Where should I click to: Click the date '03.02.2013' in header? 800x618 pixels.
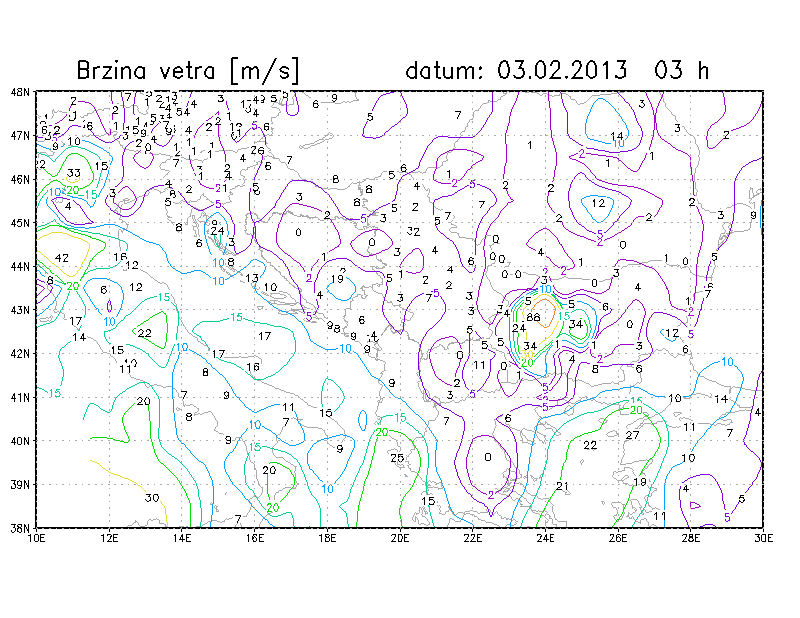point(562,70)
